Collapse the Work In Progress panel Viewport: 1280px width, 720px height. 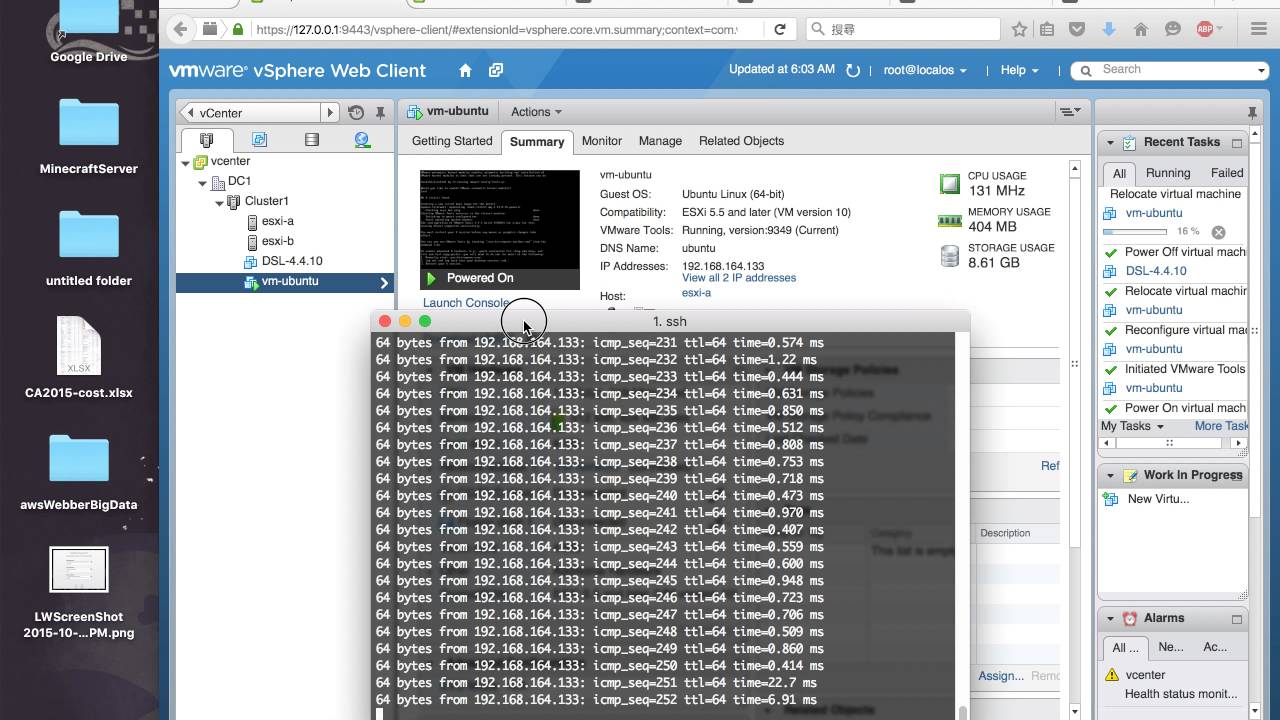1110,476
